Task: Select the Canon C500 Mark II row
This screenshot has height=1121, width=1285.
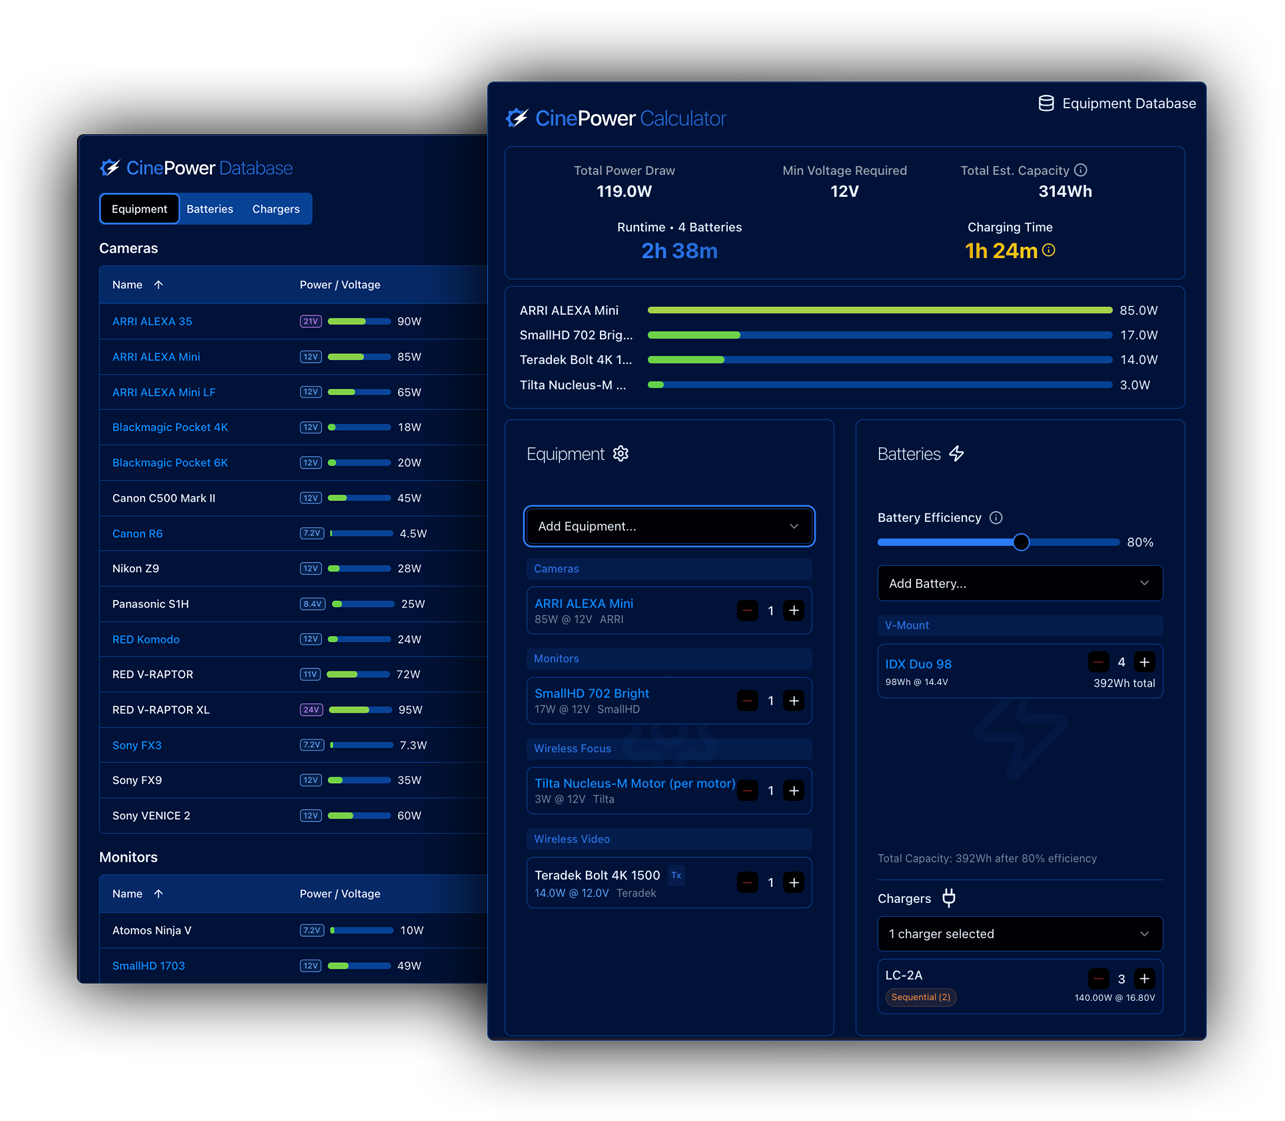Action: coord(293,498)
